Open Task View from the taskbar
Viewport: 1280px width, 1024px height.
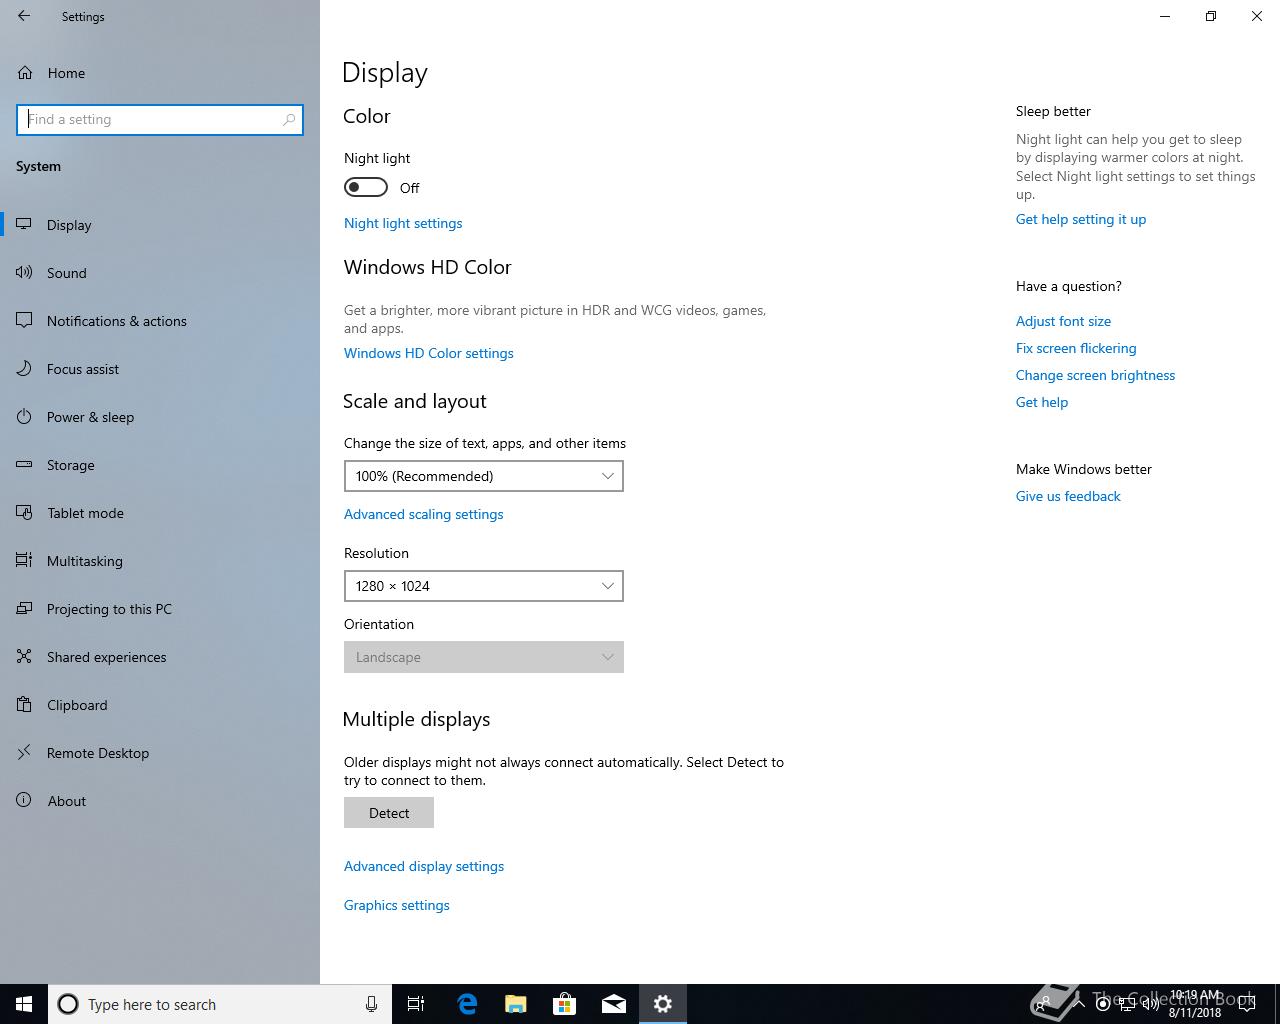416,1004
